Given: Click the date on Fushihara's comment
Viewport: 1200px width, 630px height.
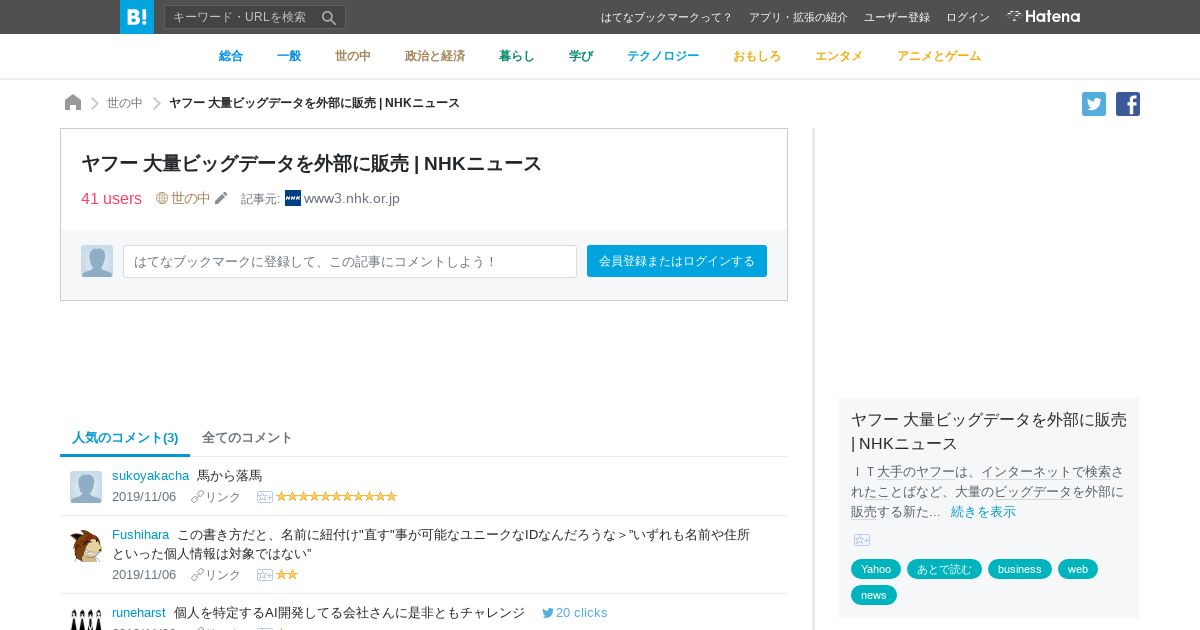Looking at the screenshot, I should (x=144, y=574).
